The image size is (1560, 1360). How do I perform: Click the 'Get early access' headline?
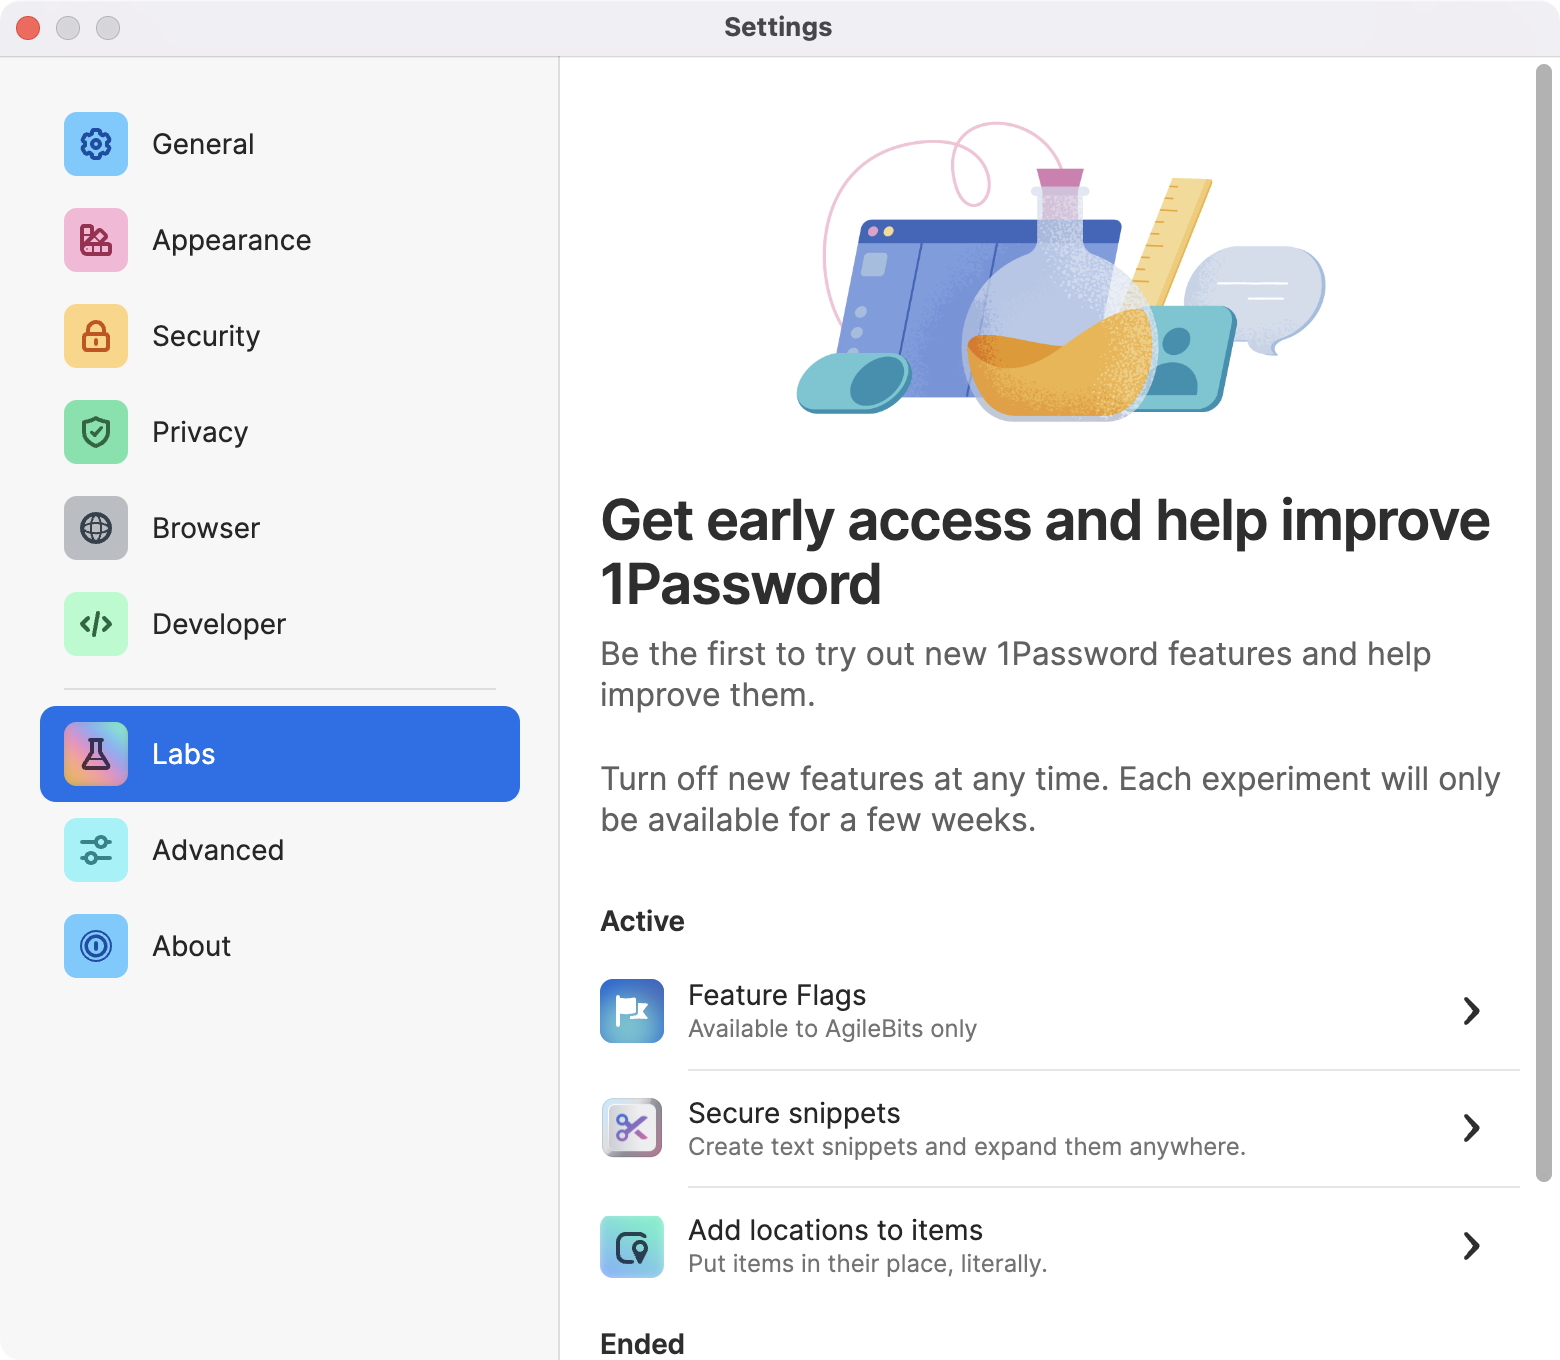(x=1045, y=552)
